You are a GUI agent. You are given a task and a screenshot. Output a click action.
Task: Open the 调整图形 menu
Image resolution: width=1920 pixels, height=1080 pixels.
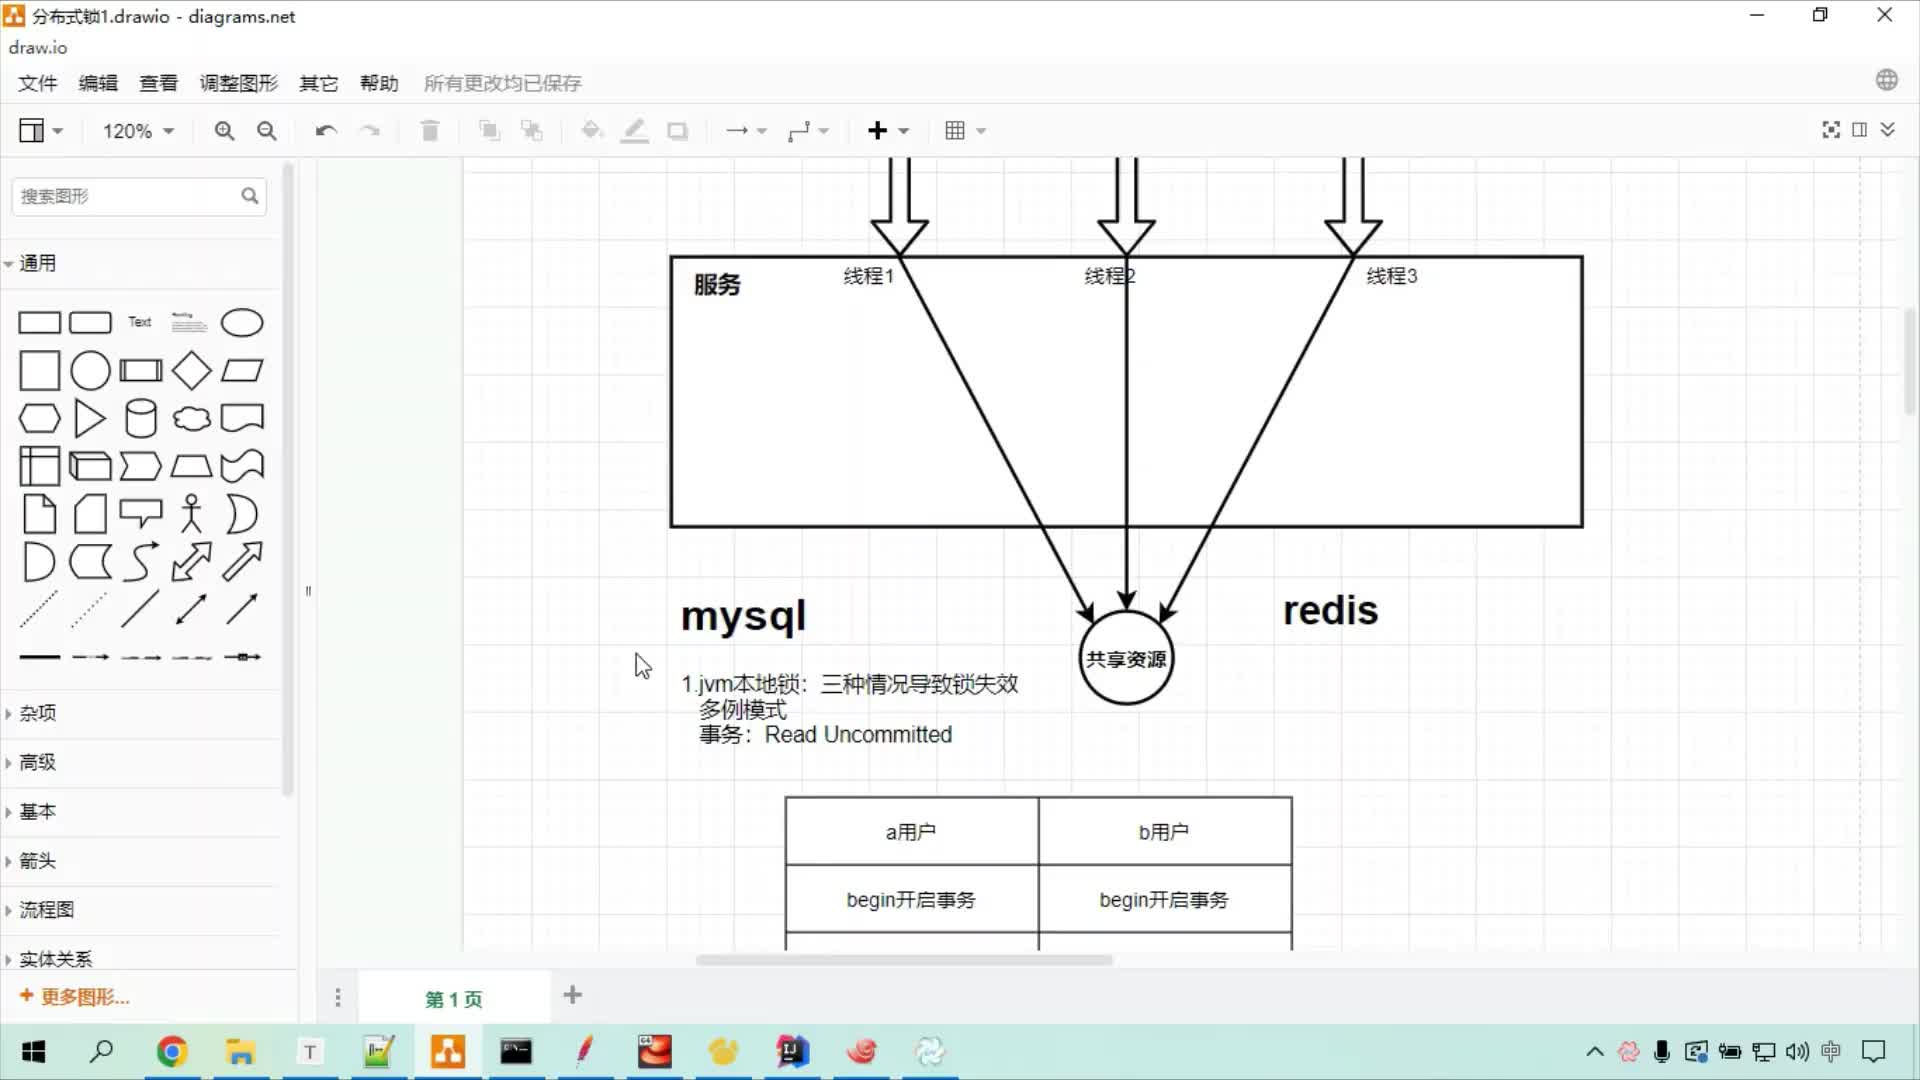[238, 83]
